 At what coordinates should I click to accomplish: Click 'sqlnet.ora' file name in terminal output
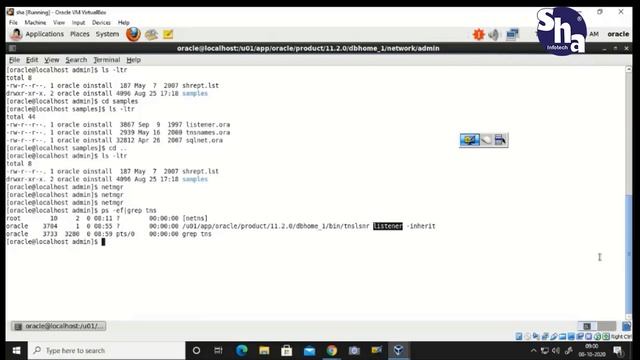tap(204, 140)
